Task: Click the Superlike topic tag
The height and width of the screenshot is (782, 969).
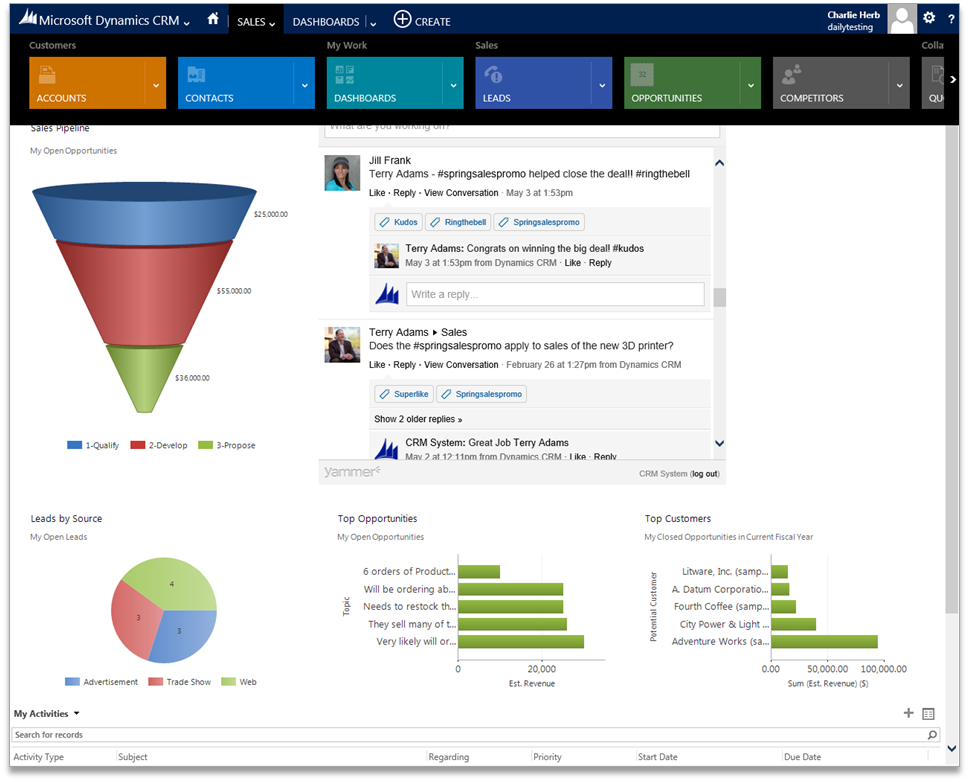Action: coord(404,394)
